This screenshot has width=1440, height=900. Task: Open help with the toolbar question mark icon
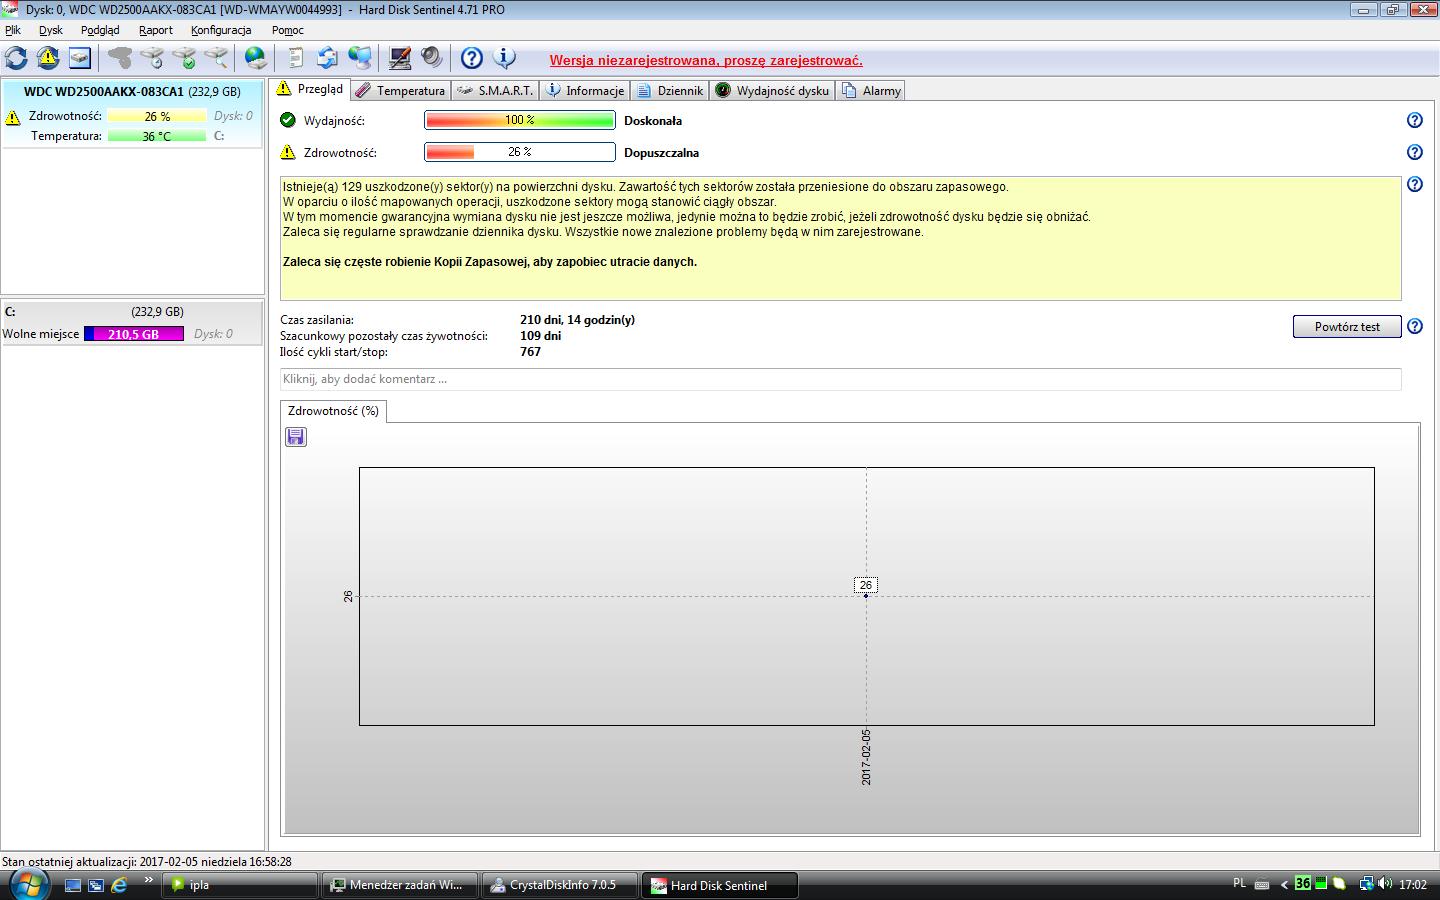pos(472,58)
